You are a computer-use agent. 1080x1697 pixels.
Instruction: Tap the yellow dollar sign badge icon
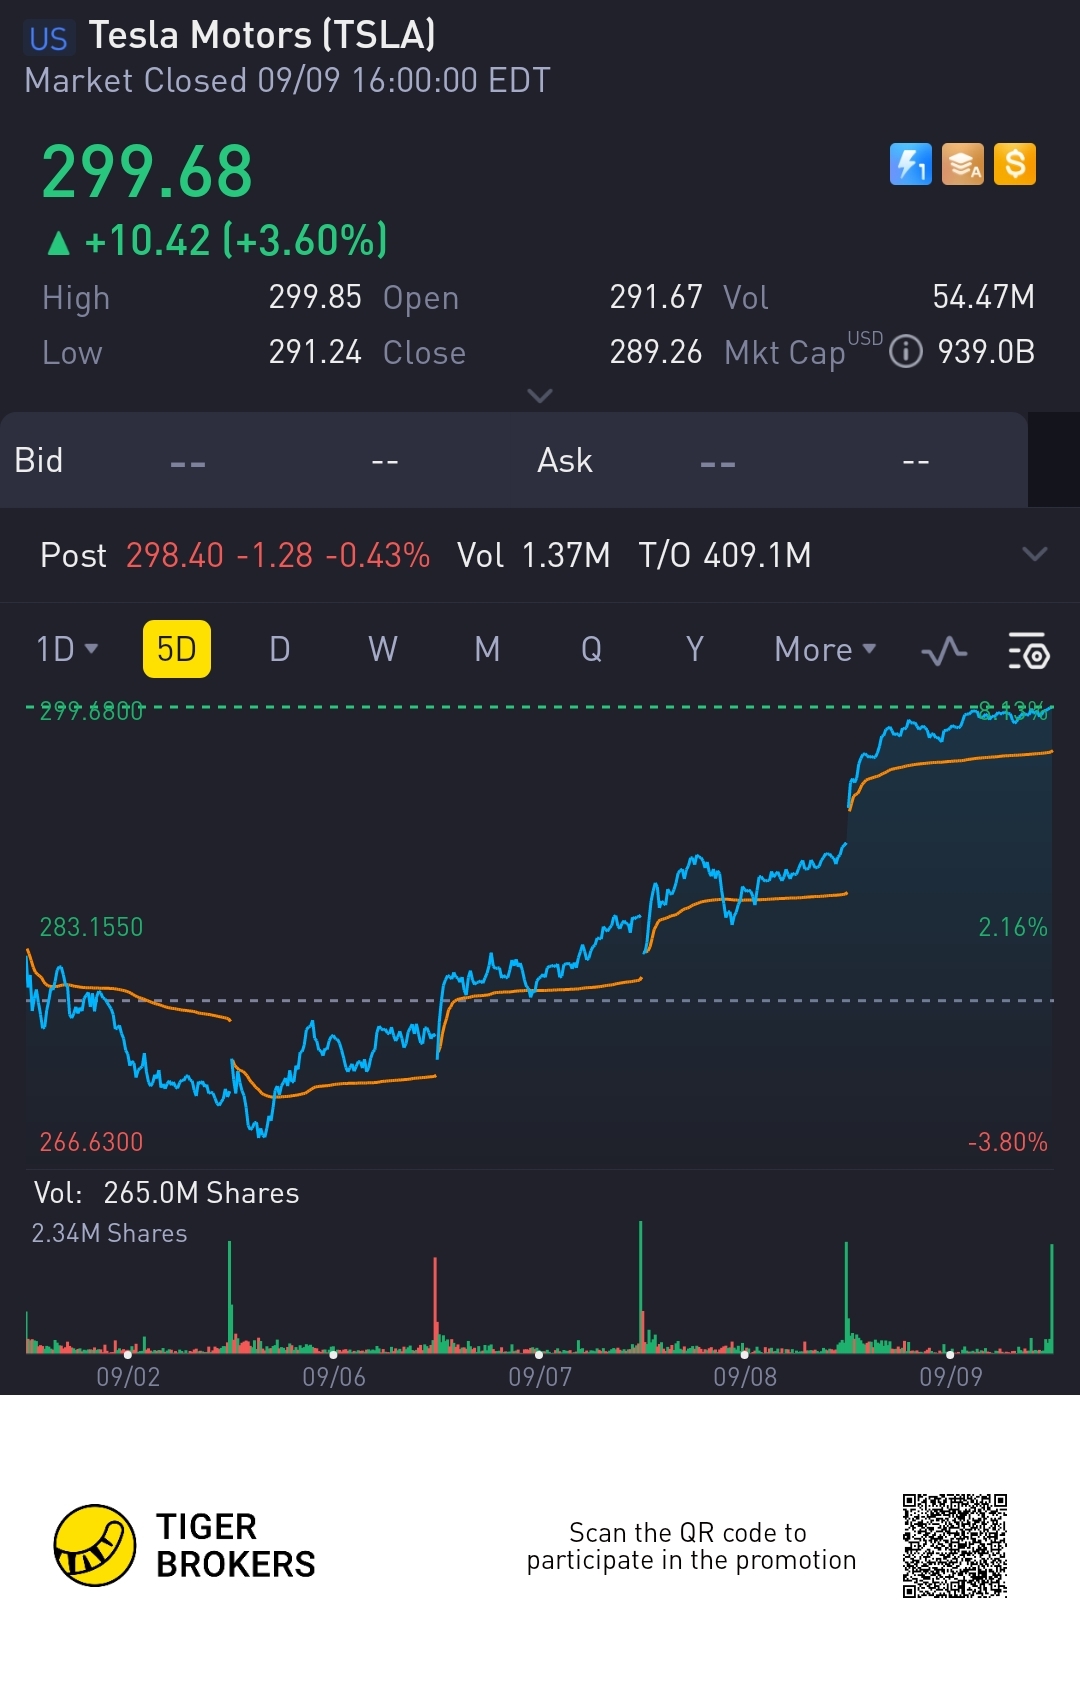1015,164
